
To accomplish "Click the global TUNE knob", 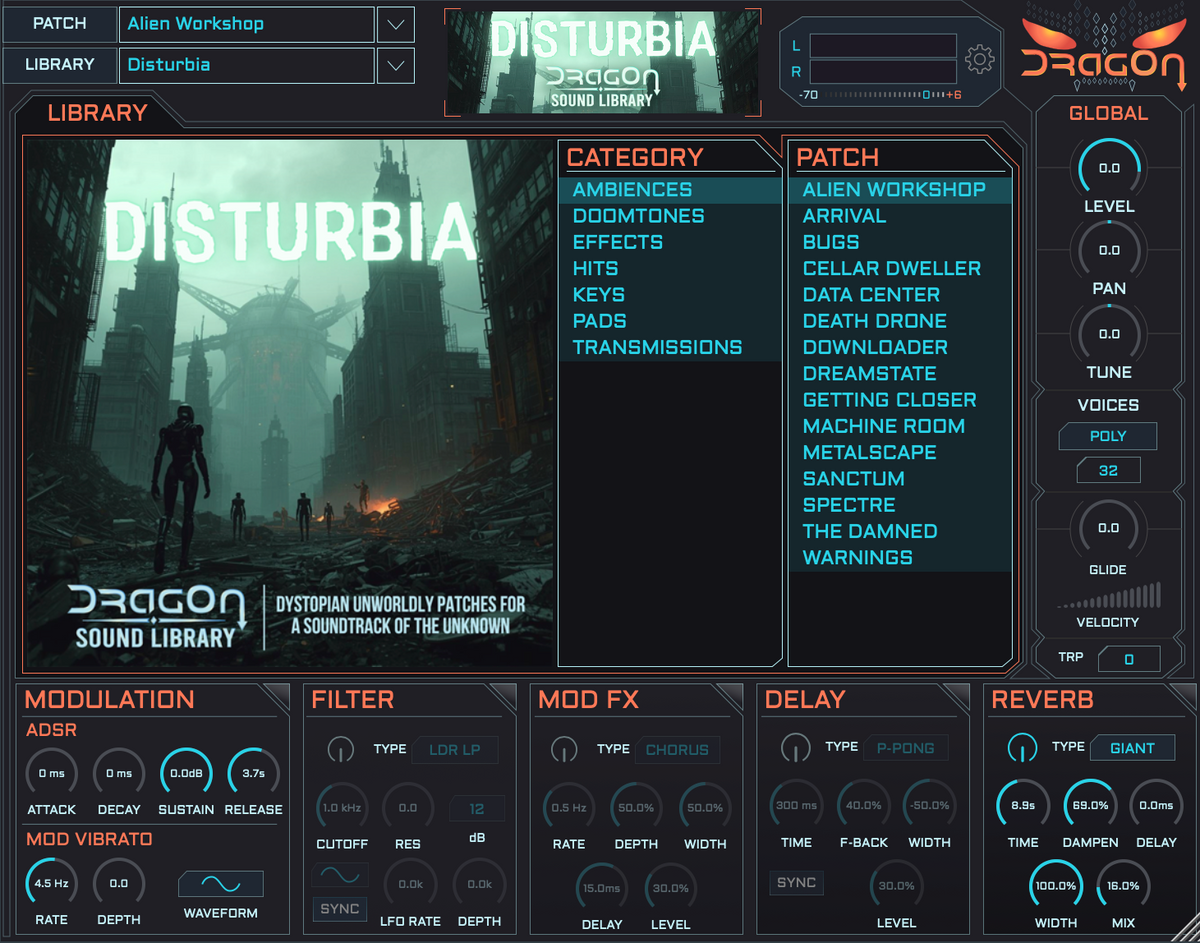I will tap(1109, 334).
